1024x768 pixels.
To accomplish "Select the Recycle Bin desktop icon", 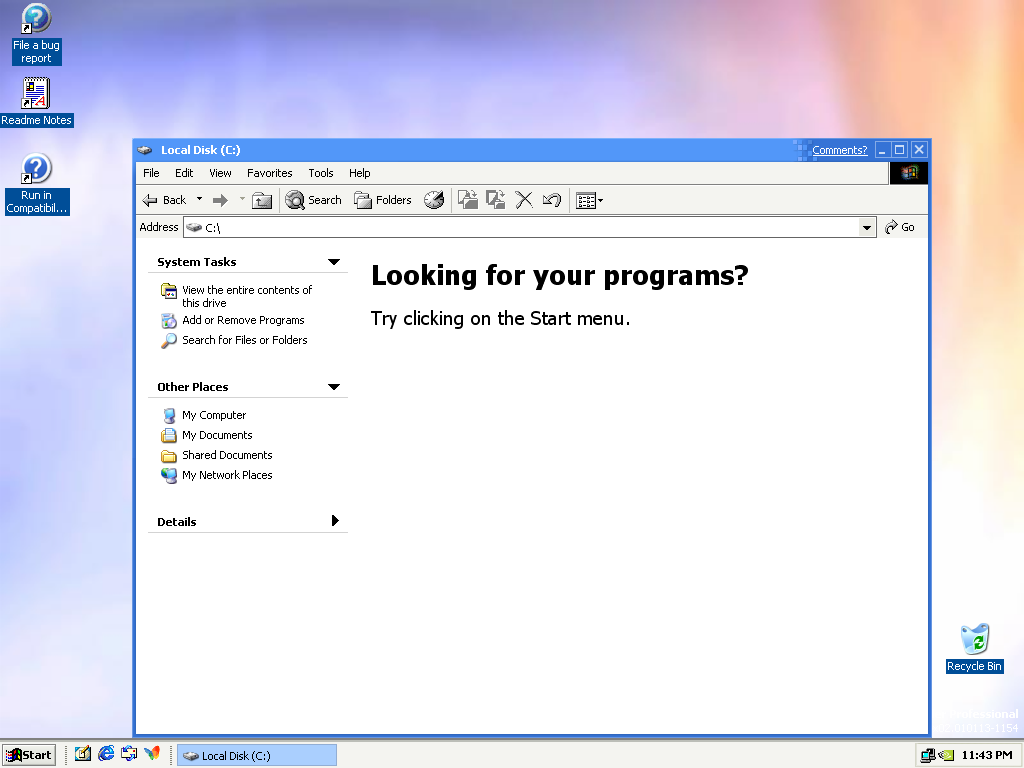I will [x=974, y=648].
